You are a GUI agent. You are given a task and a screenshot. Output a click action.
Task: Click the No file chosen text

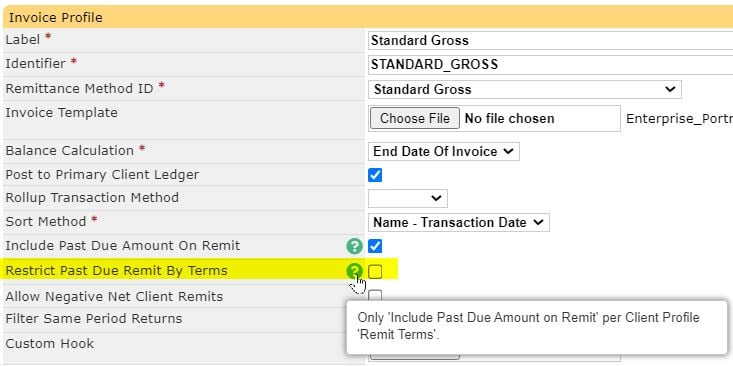click(509, 119)
